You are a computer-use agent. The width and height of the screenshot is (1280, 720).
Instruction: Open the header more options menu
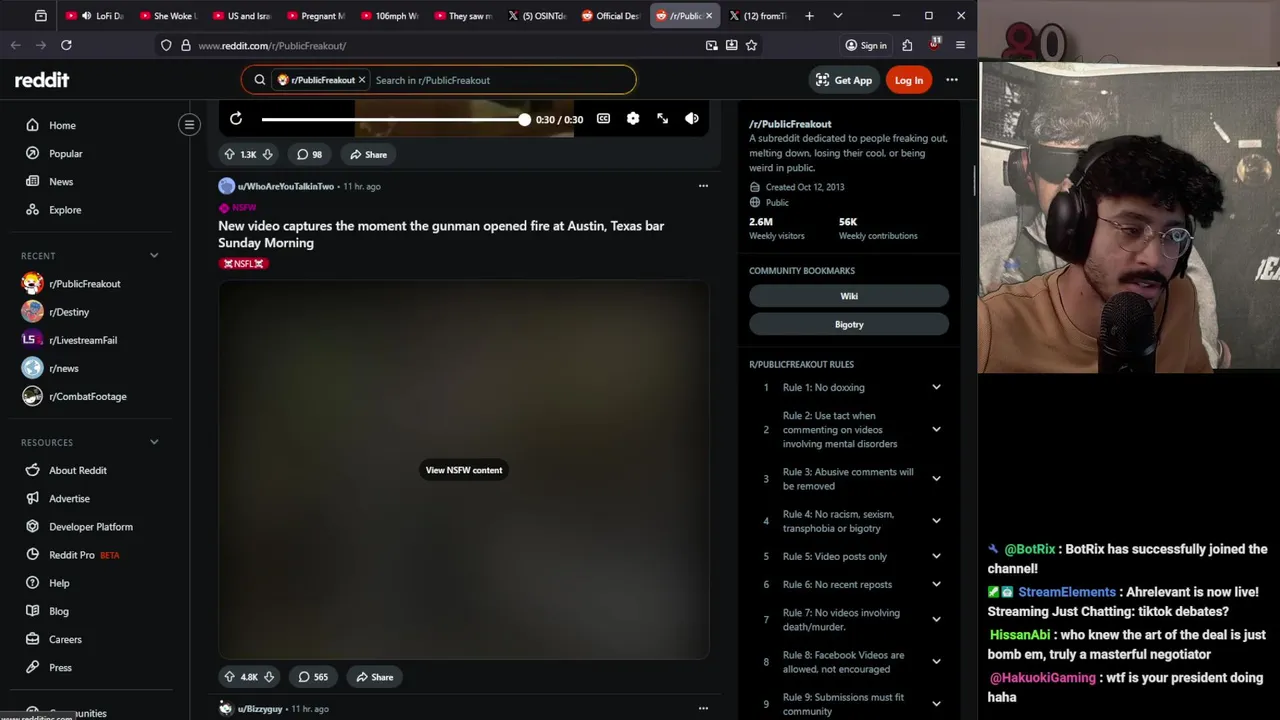[x=952, y=80]
